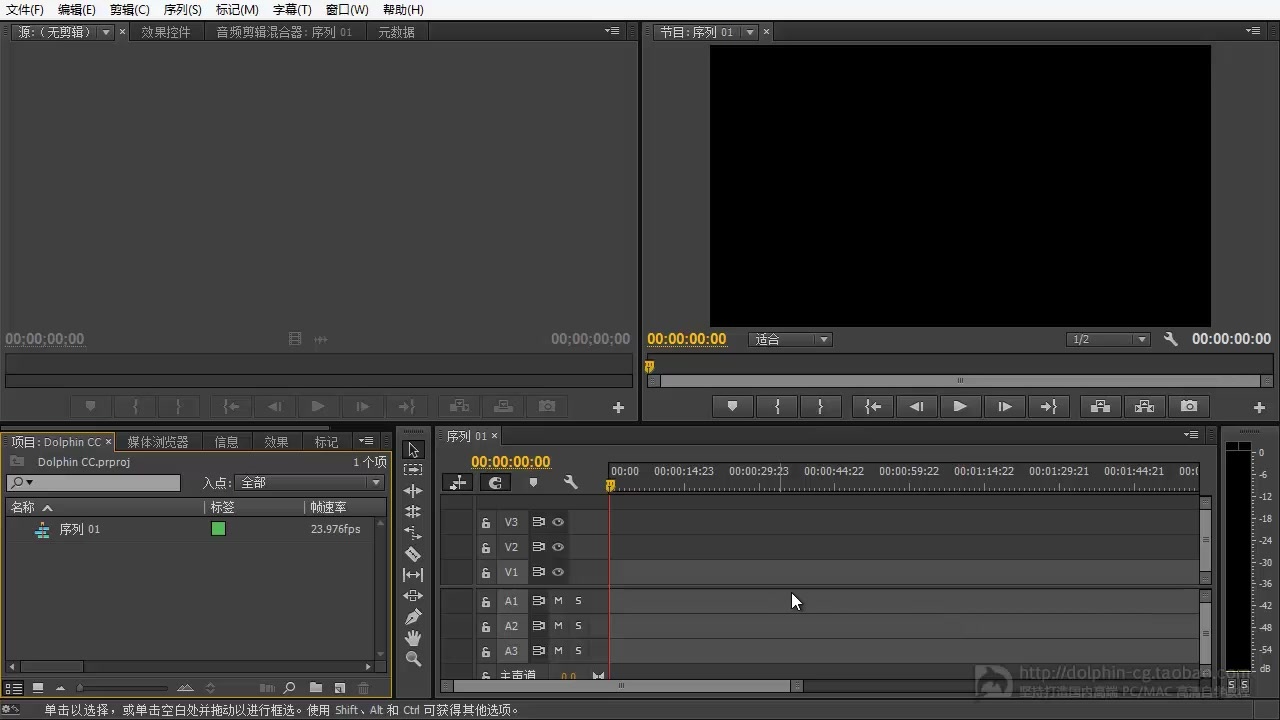This screenshot has height=720, width=1280.
Task: Toggle lock on V3 track
Action: [x=486, y=522]
